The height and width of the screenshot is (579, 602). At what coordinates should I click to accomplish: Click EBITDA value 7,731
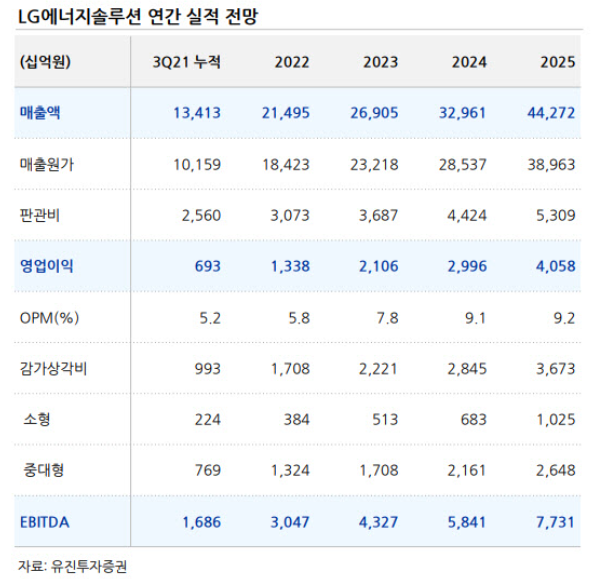tap(556, 523)
